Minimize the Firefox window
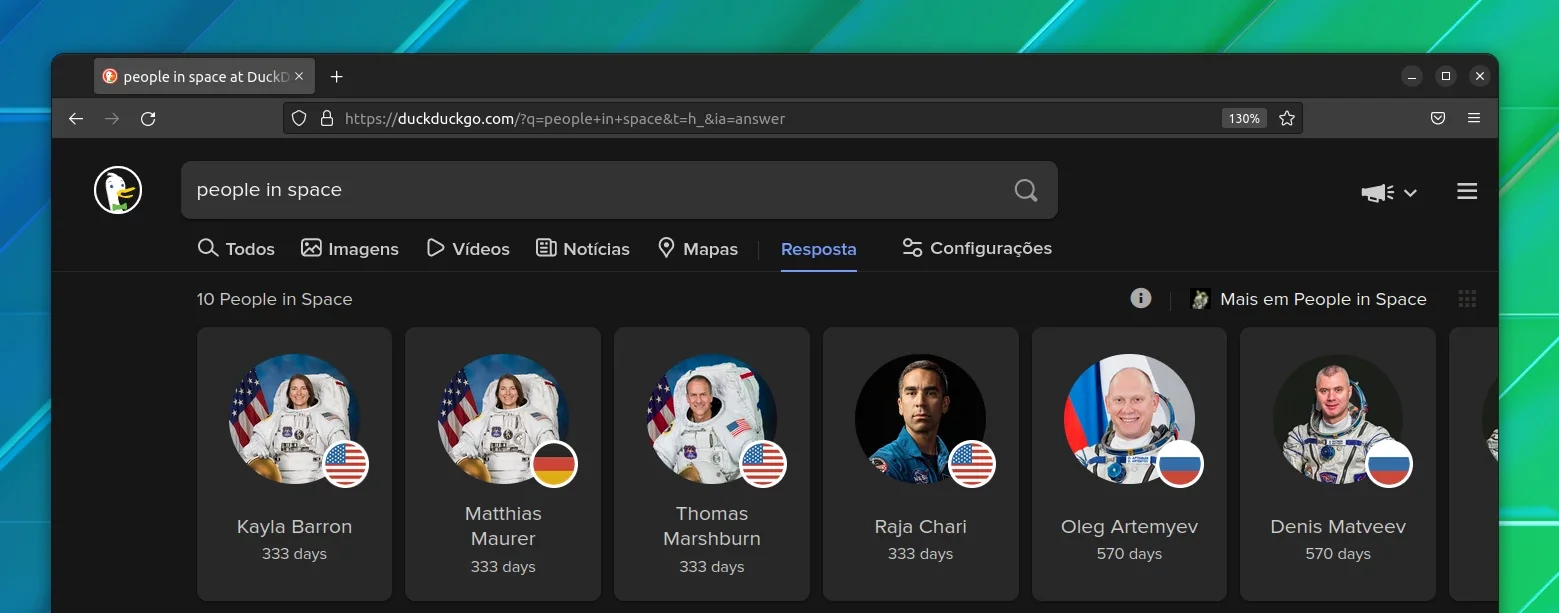Screen dimensions: 1559x613 (1411, 76)
